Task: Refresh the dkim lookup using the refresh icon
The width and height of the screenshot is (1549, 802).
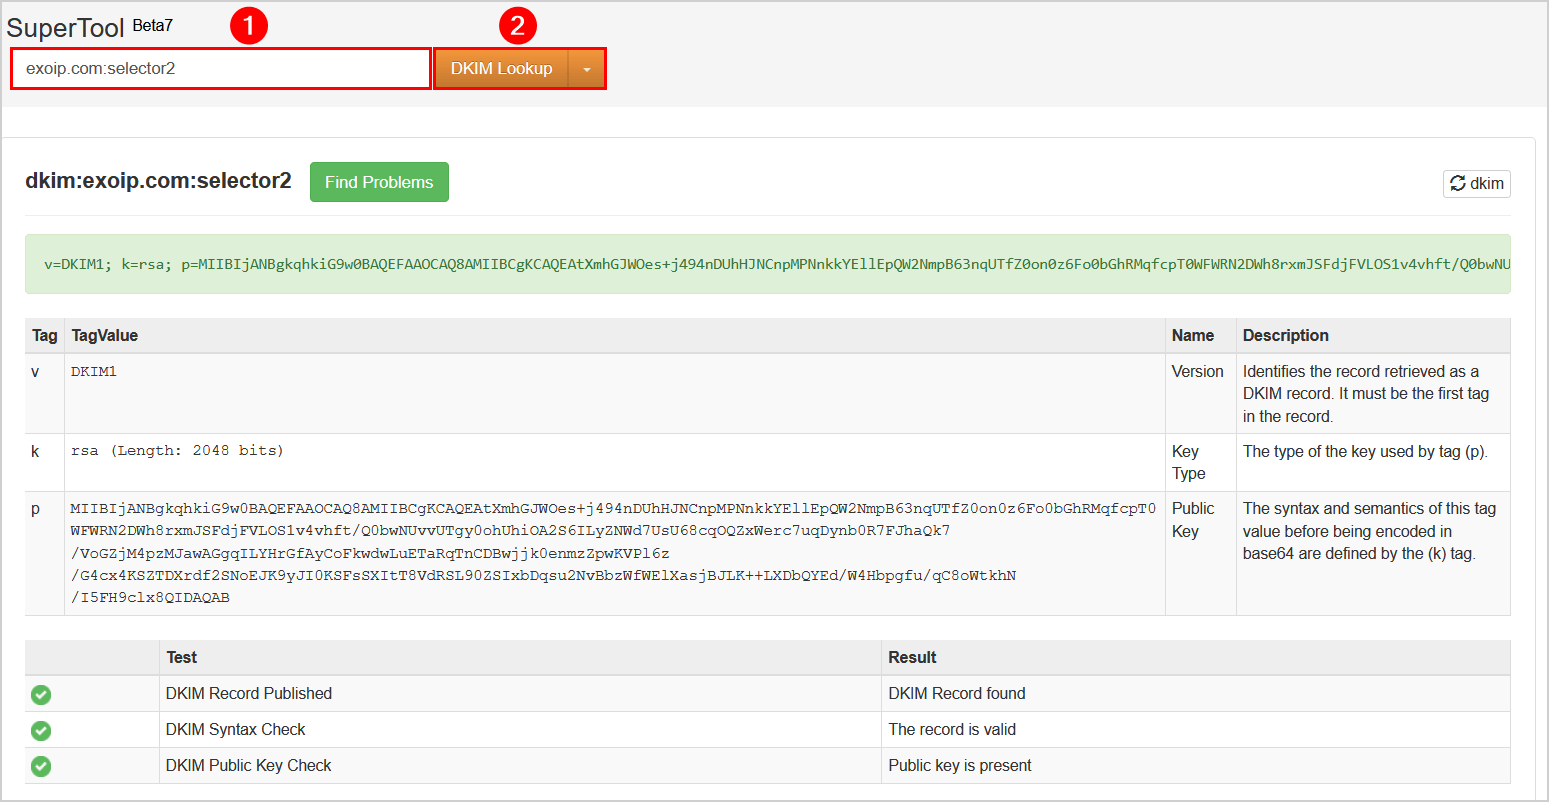Action: (1477, 183)
